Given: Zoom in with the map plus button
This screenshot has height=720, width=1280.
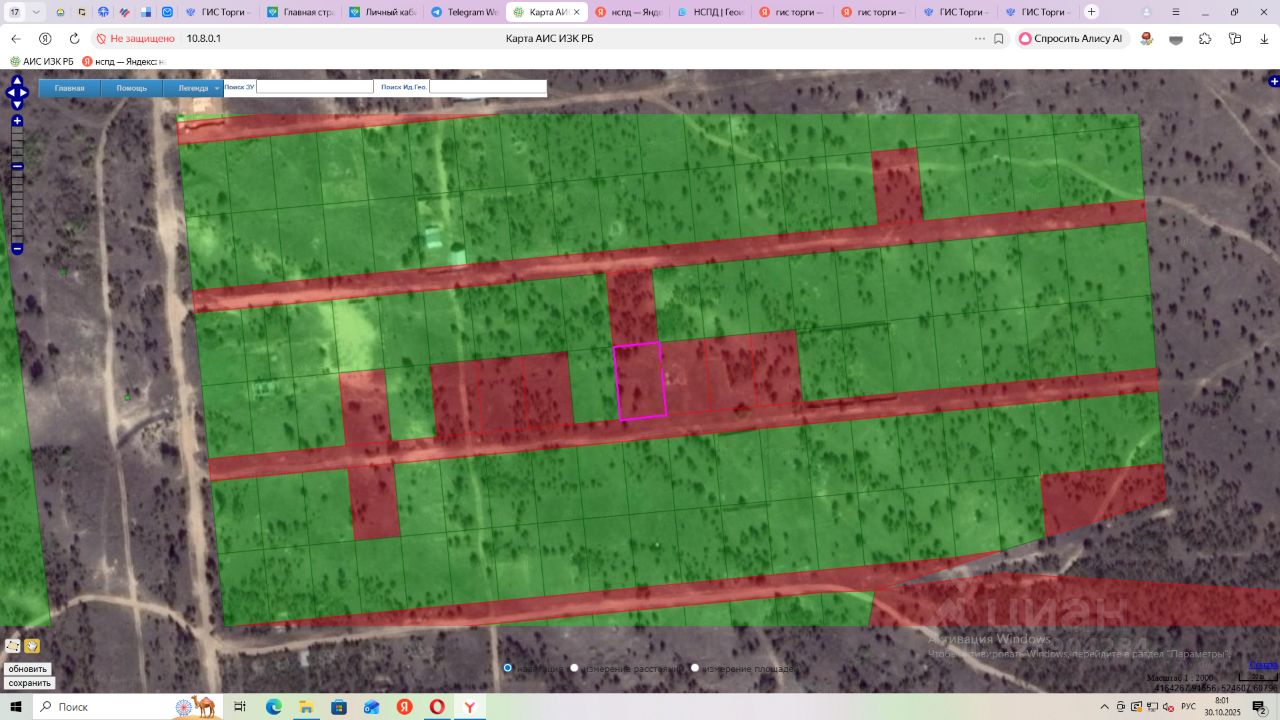Looking at the screenshot, I should 17,121.
